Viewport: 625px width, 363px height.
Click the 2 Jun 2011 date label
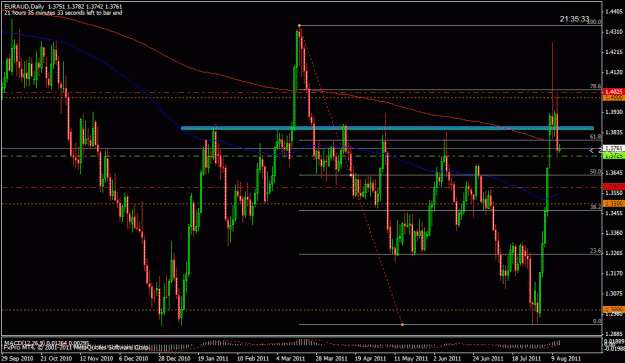click(x=448, y=359)
